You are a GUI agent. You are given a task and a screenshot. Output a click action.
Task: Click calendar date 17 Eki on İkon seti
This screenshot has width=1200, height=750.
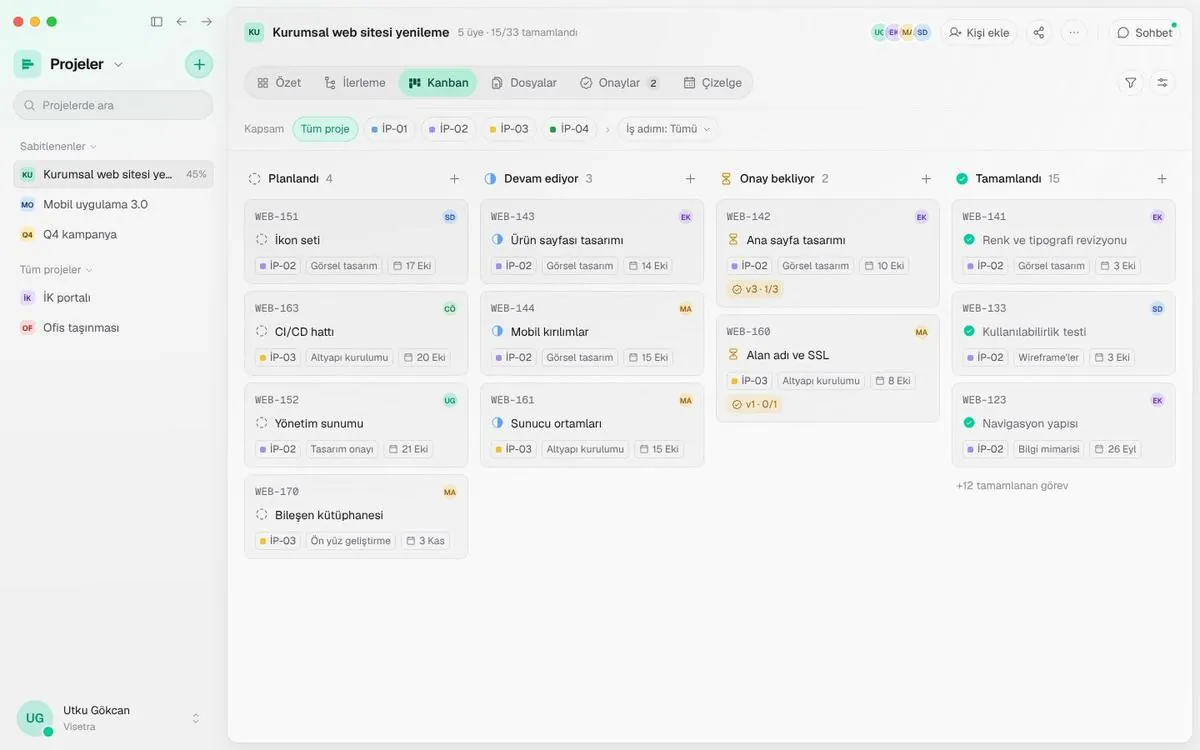tap(412, 266)
